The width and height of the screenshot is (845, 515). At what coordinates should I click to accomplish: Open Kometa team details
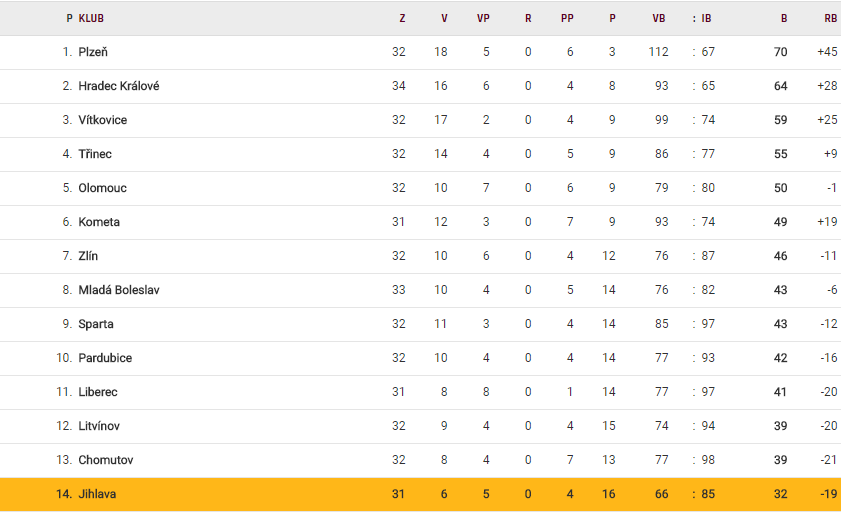pos(99,222)
